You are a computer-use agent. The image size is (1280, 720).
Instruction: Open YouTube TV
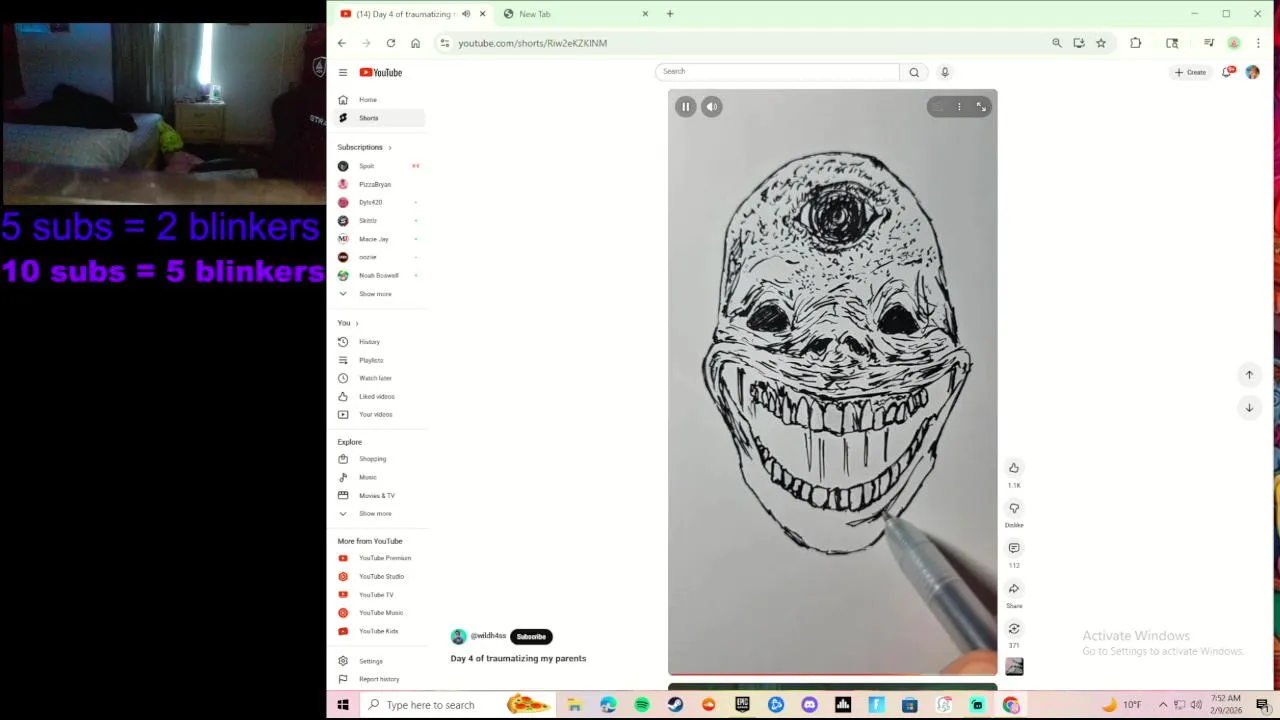pos(380,595)
